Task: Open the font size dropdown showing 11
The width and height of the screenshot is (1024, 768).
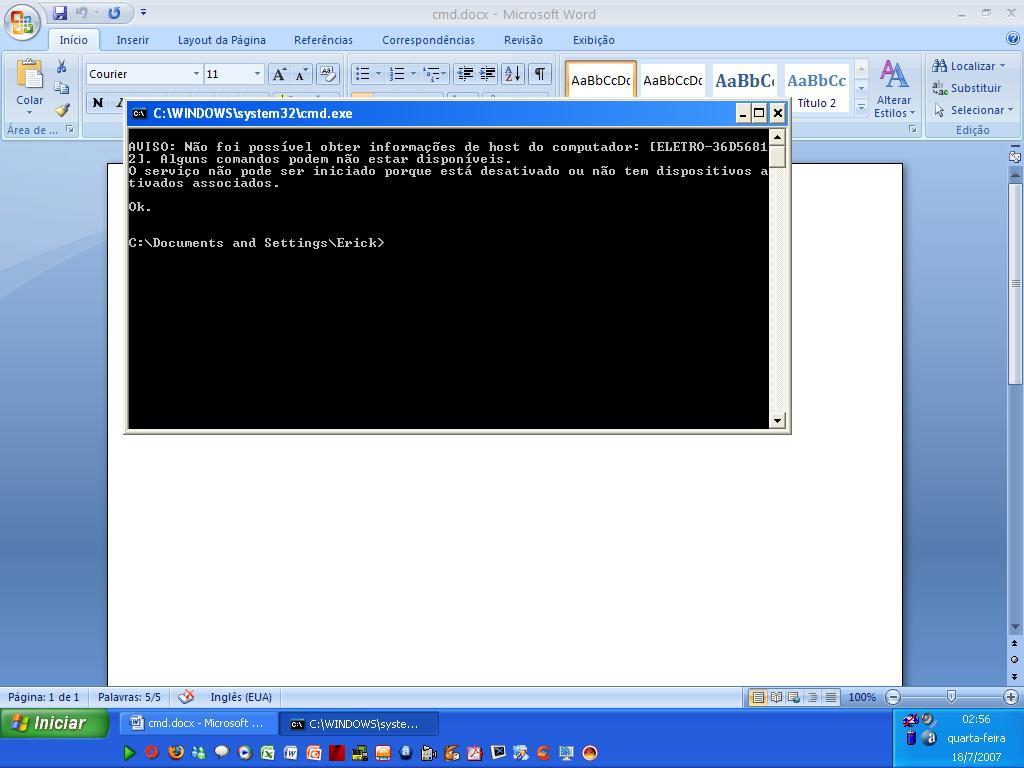Action: [x=257, y=74]
